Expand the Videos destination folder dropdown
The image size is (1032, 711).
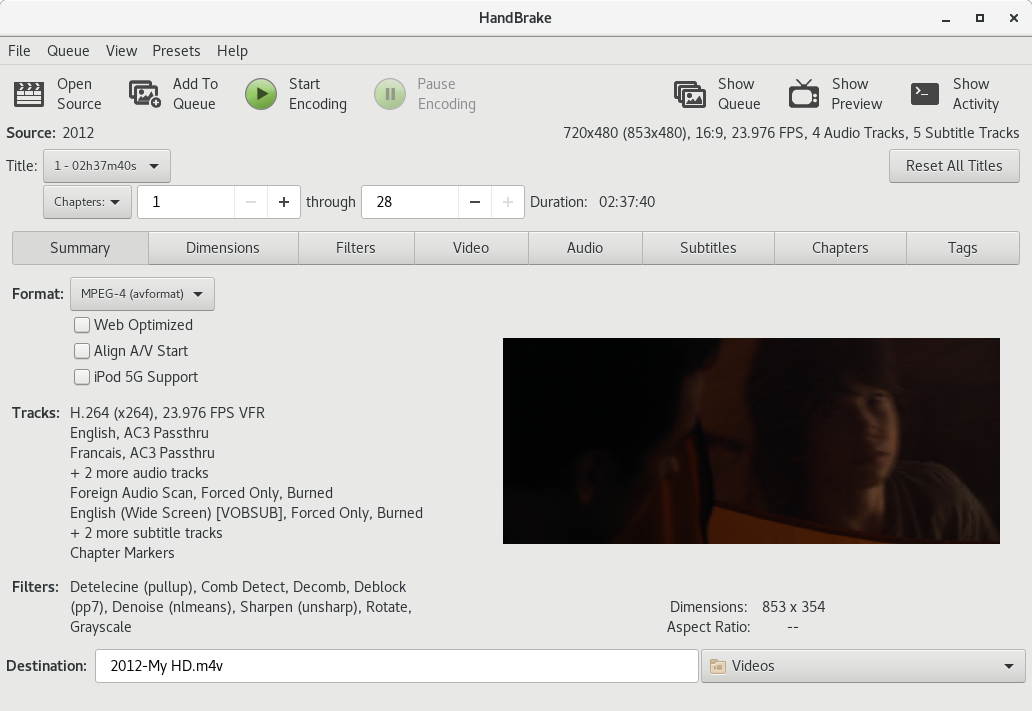[x=863, y=666]
